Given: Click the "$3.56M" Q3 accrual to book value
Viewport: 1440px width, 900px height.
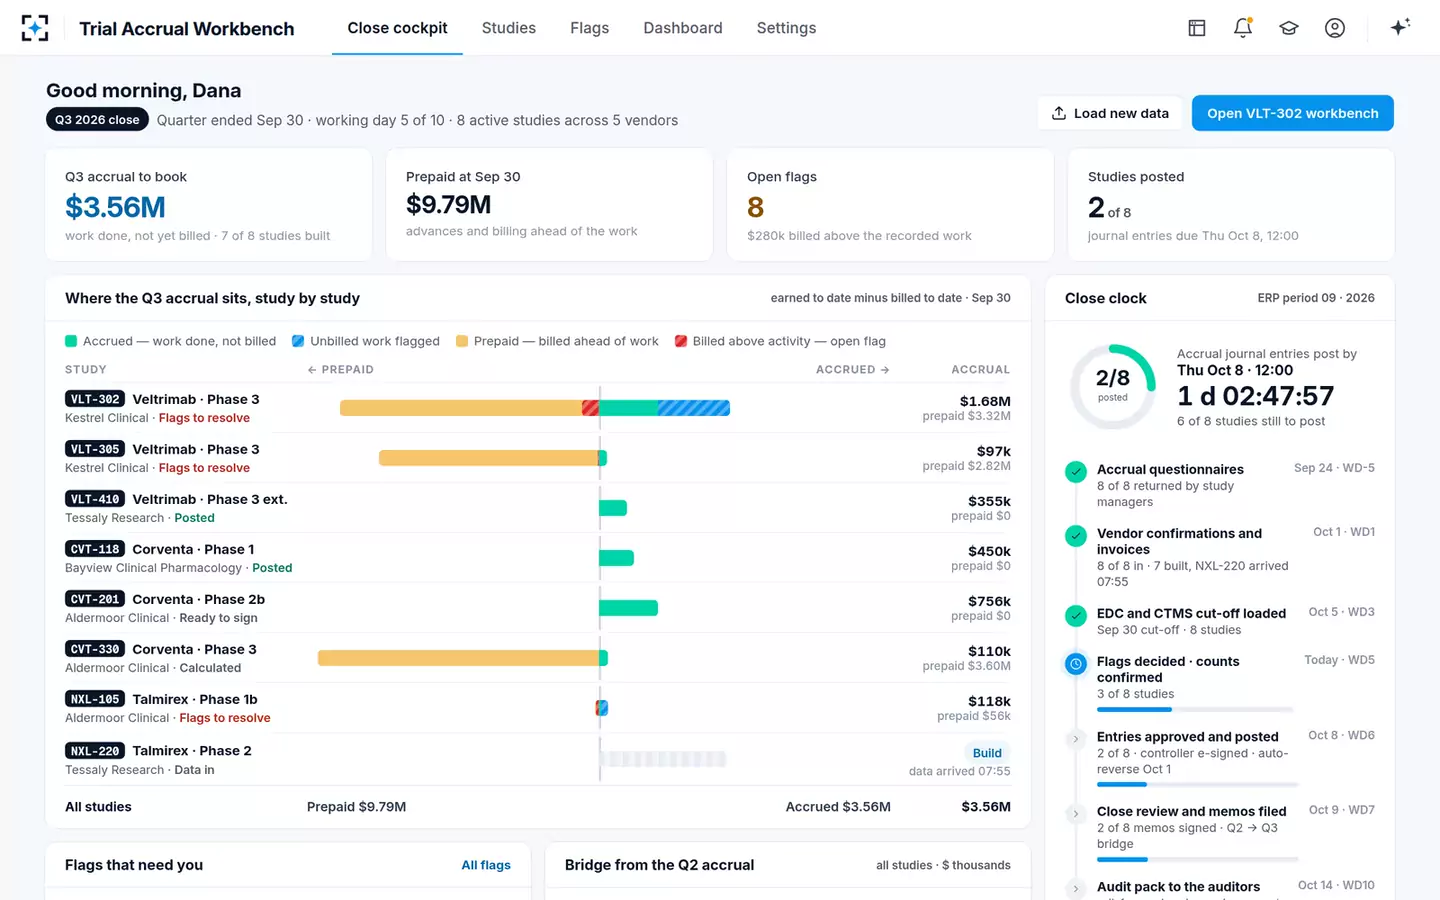Looking at the screenshot, I should point(115,207).
